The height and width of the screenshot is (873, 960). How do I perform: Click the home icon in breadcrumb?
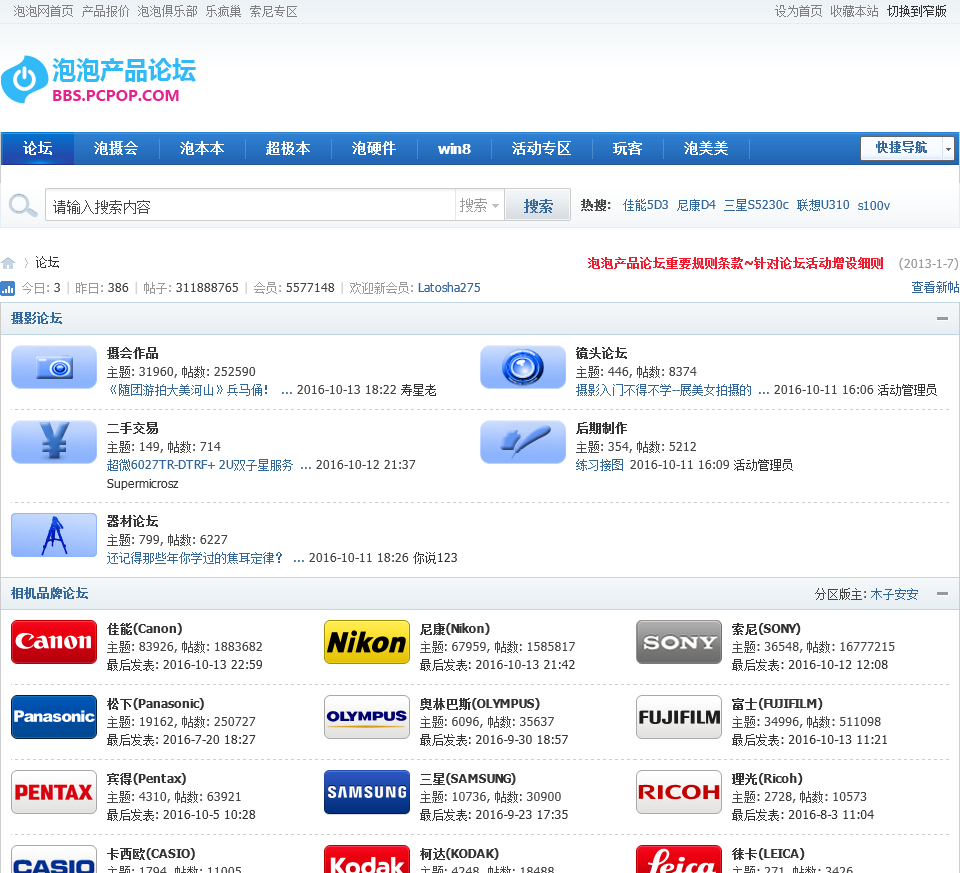(8, 263)
